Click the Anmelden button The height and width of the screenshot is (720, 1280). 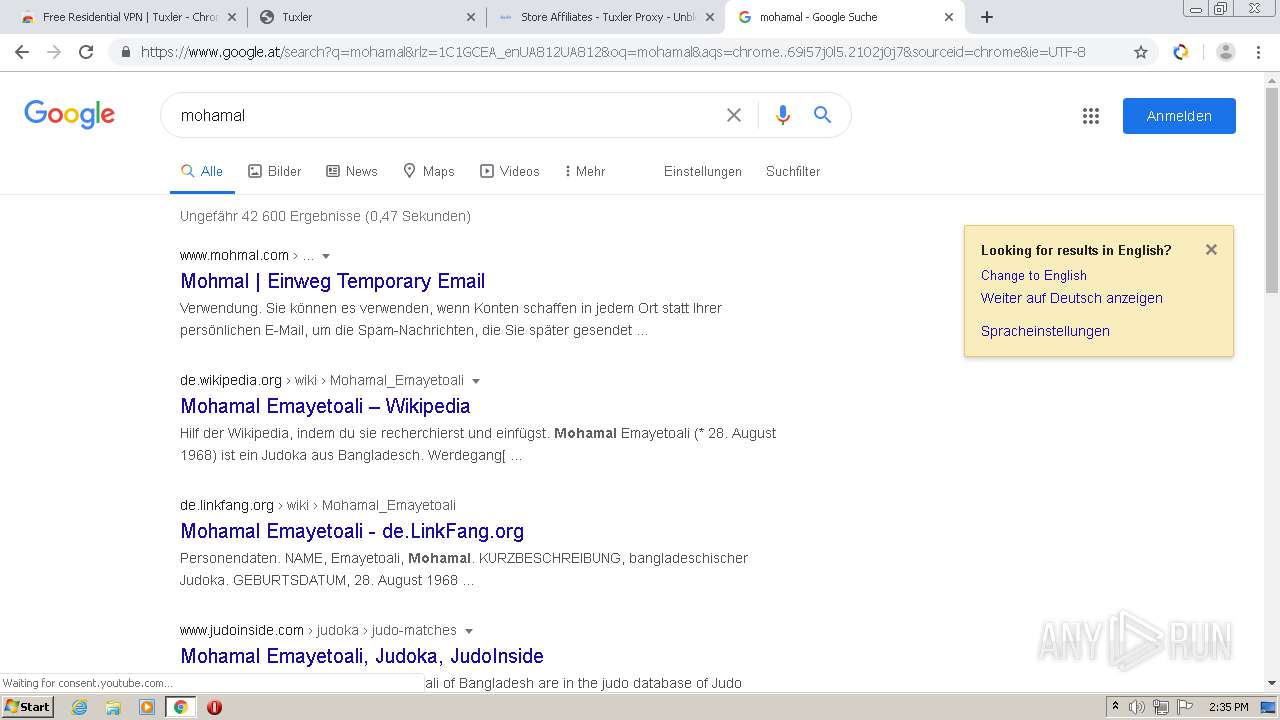click(1179, 116)
